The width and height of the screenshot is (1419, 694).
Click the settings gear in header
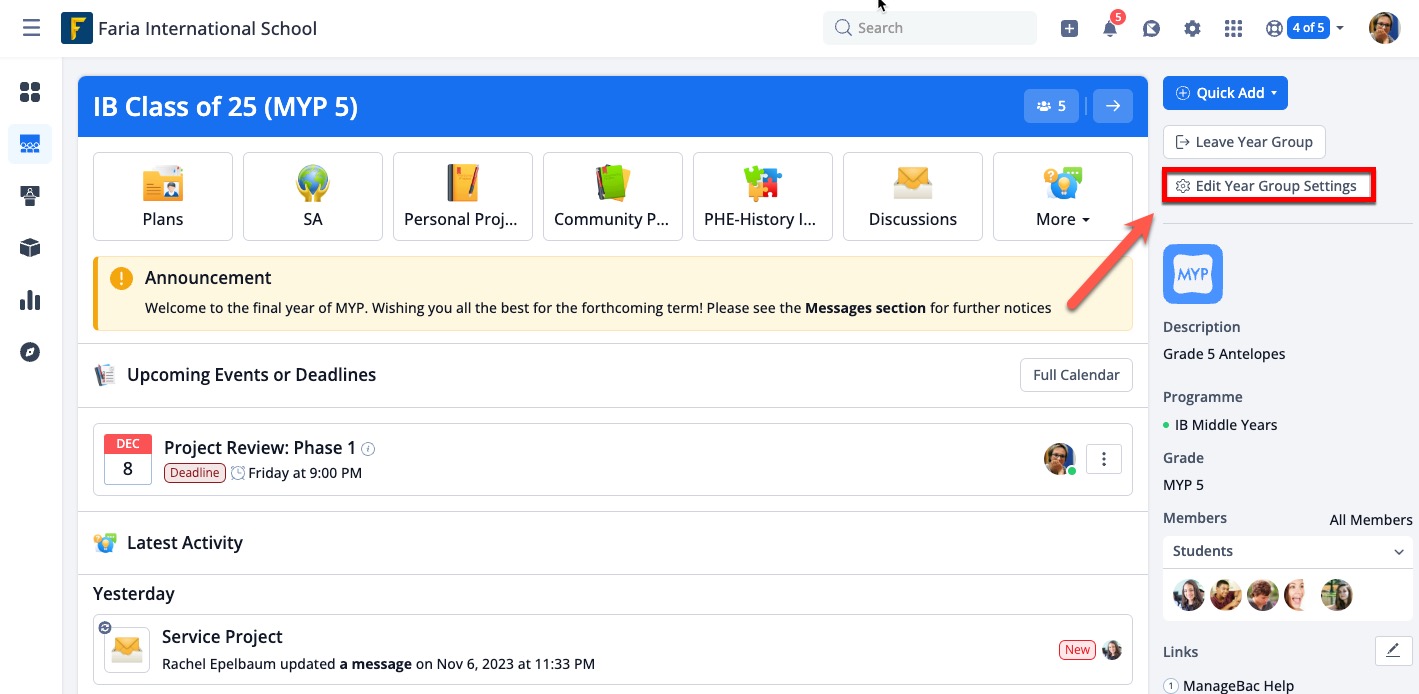pos(1192,29)
